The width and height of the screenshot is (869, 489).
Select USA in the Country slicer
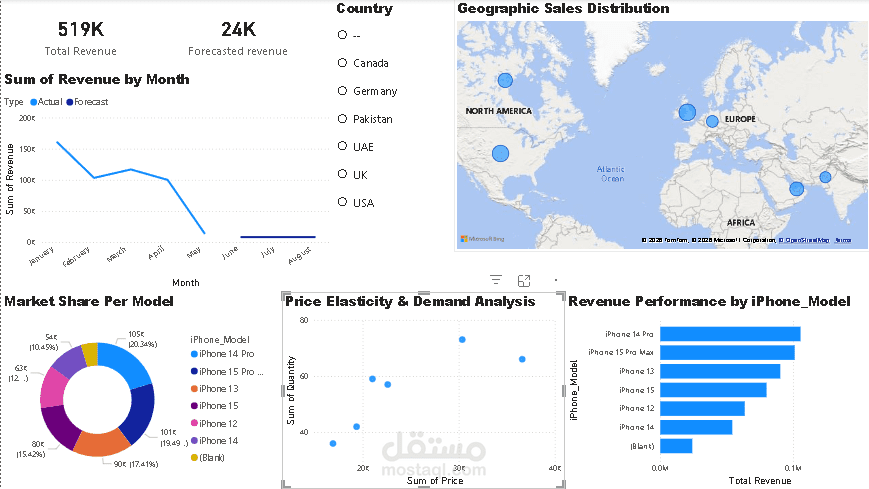356,203
